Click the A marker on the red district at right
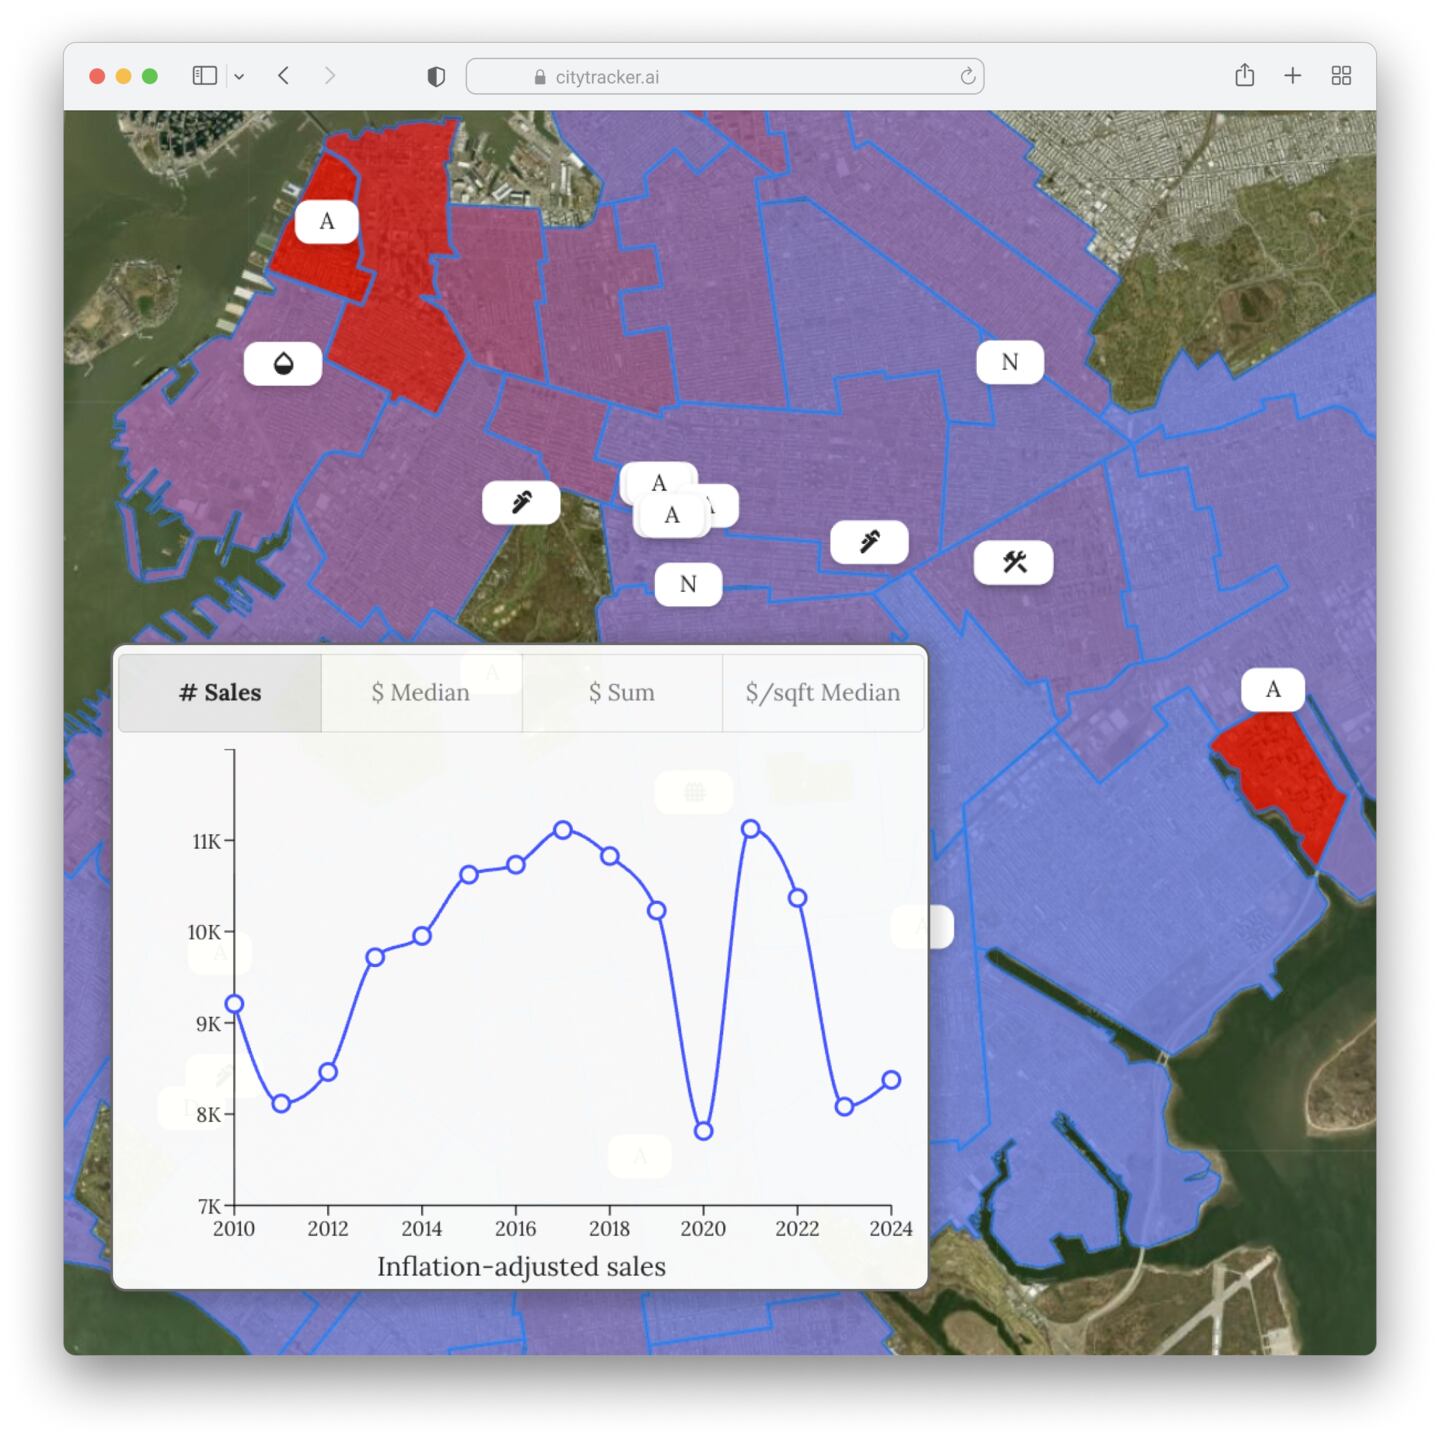The width and height of the screenshot is (1440, 1440). [1271, 688]
